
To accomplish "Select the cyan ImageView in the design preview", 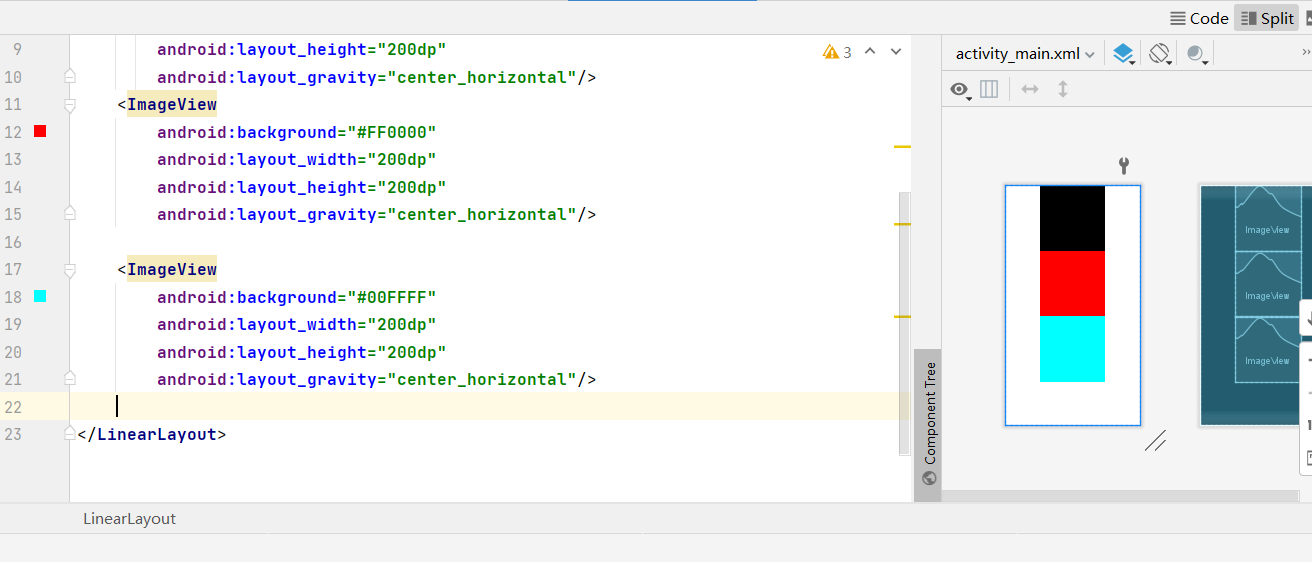I will click(1072, 349).
